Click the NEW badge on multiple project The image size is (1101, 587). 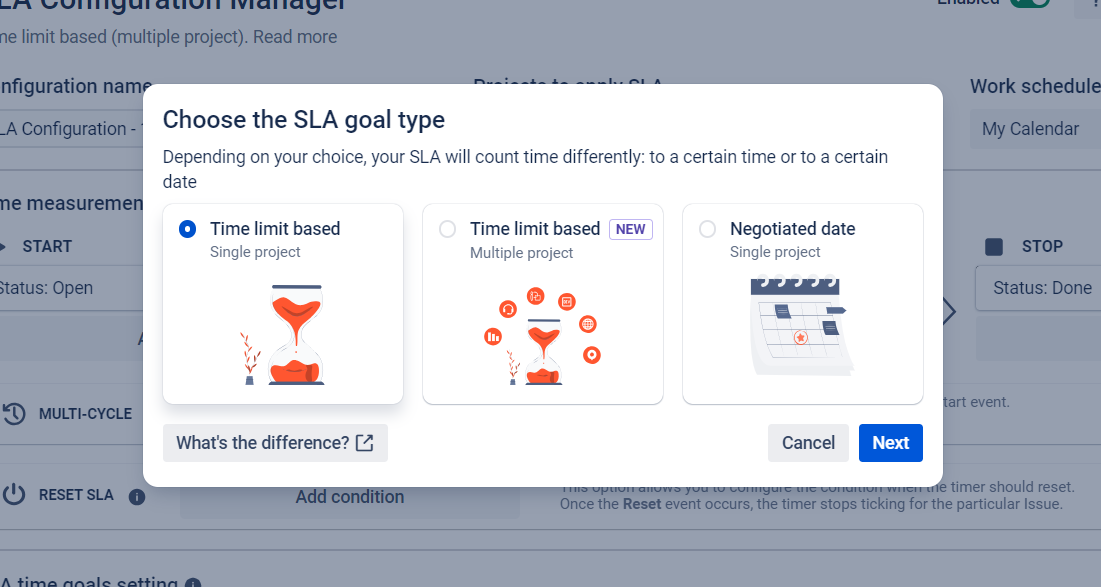click(x=630, y=229)
